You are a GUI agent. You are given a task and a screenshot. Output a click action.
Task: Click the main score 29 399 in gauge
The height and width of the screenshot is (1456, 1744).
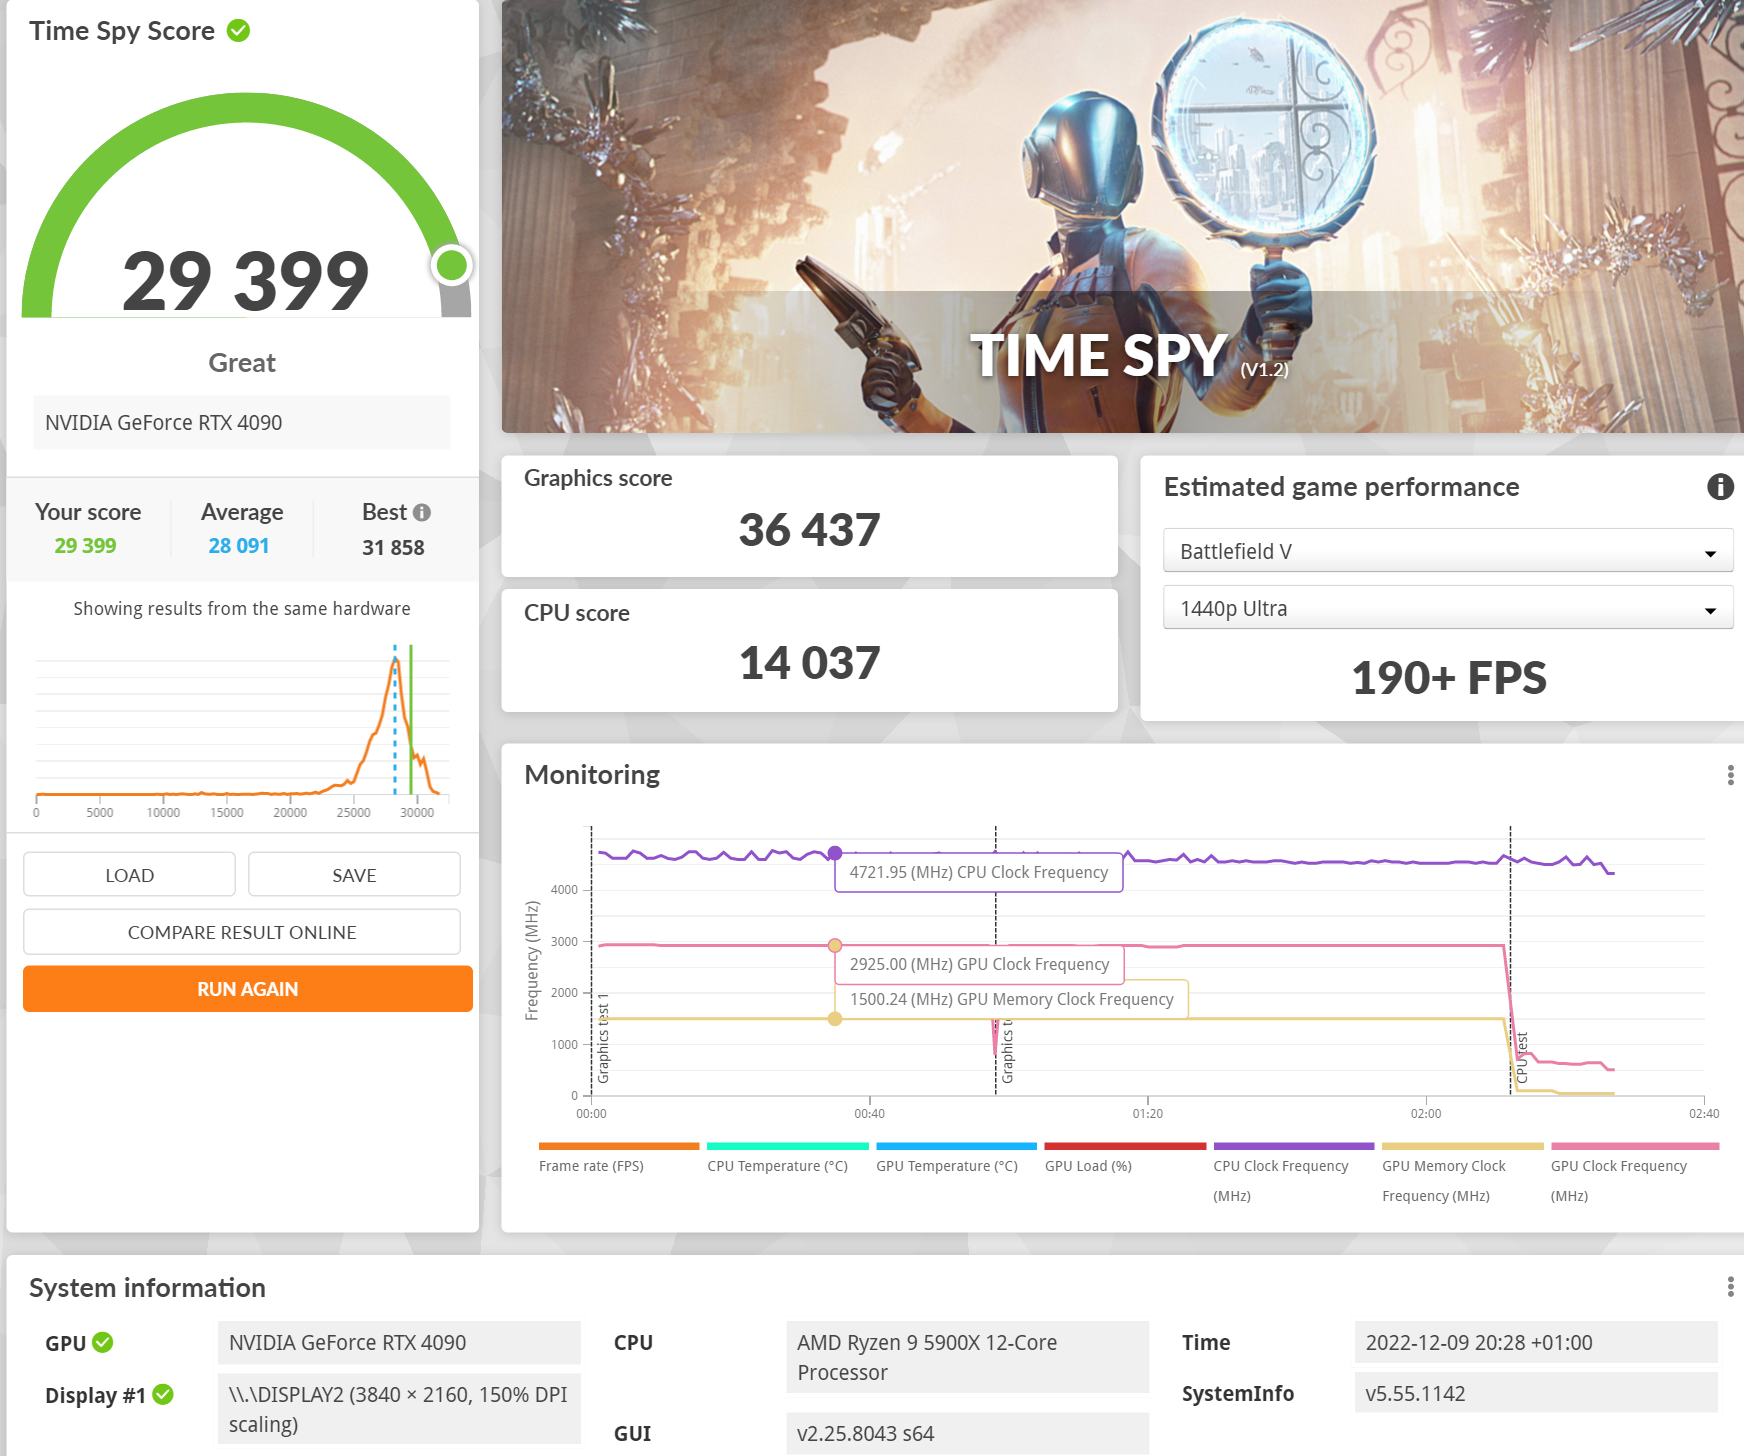pyautogui.click(x=245, y=280)
